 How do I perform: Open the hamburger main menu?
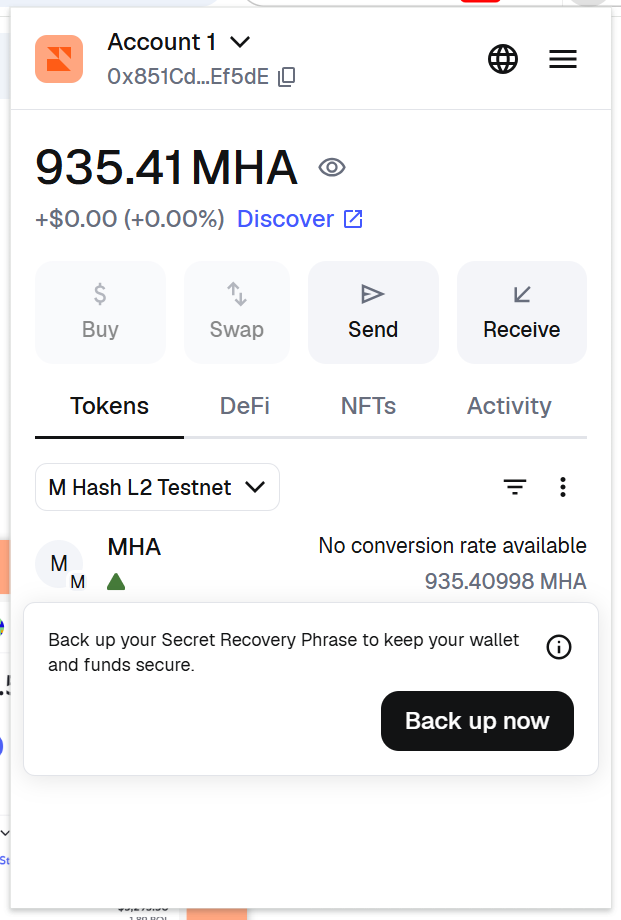[x=563, y=60]
